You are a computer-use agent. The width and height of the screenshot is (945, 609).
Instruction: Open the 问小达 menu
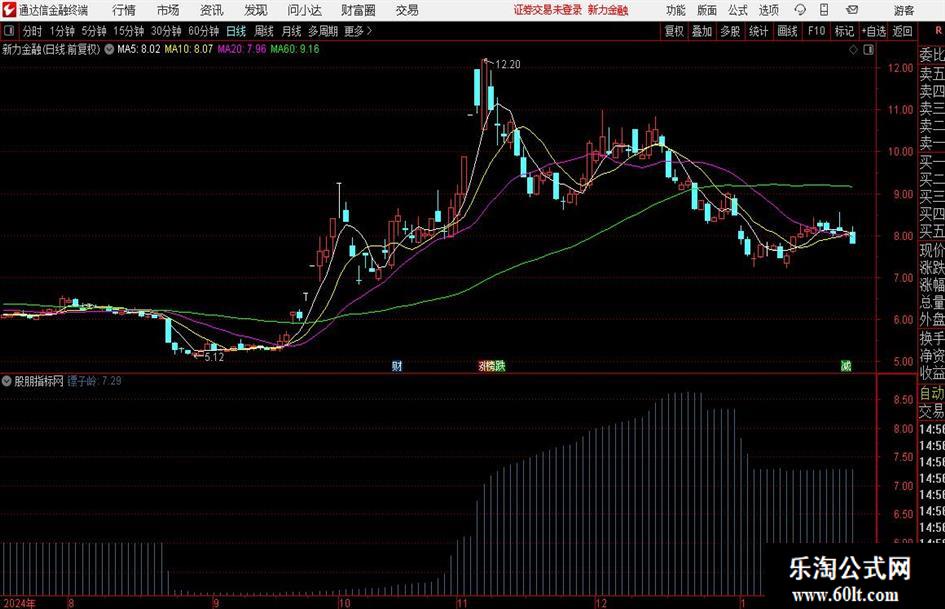[304, 10]
